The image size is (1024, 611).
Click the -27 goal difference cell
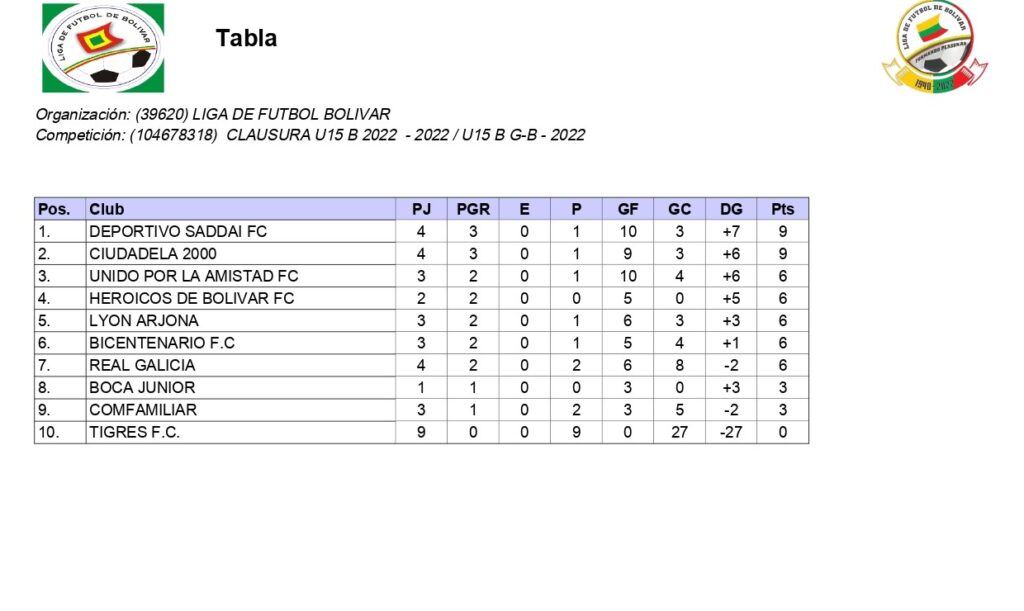pyautogui.click(x=731, y=432)
